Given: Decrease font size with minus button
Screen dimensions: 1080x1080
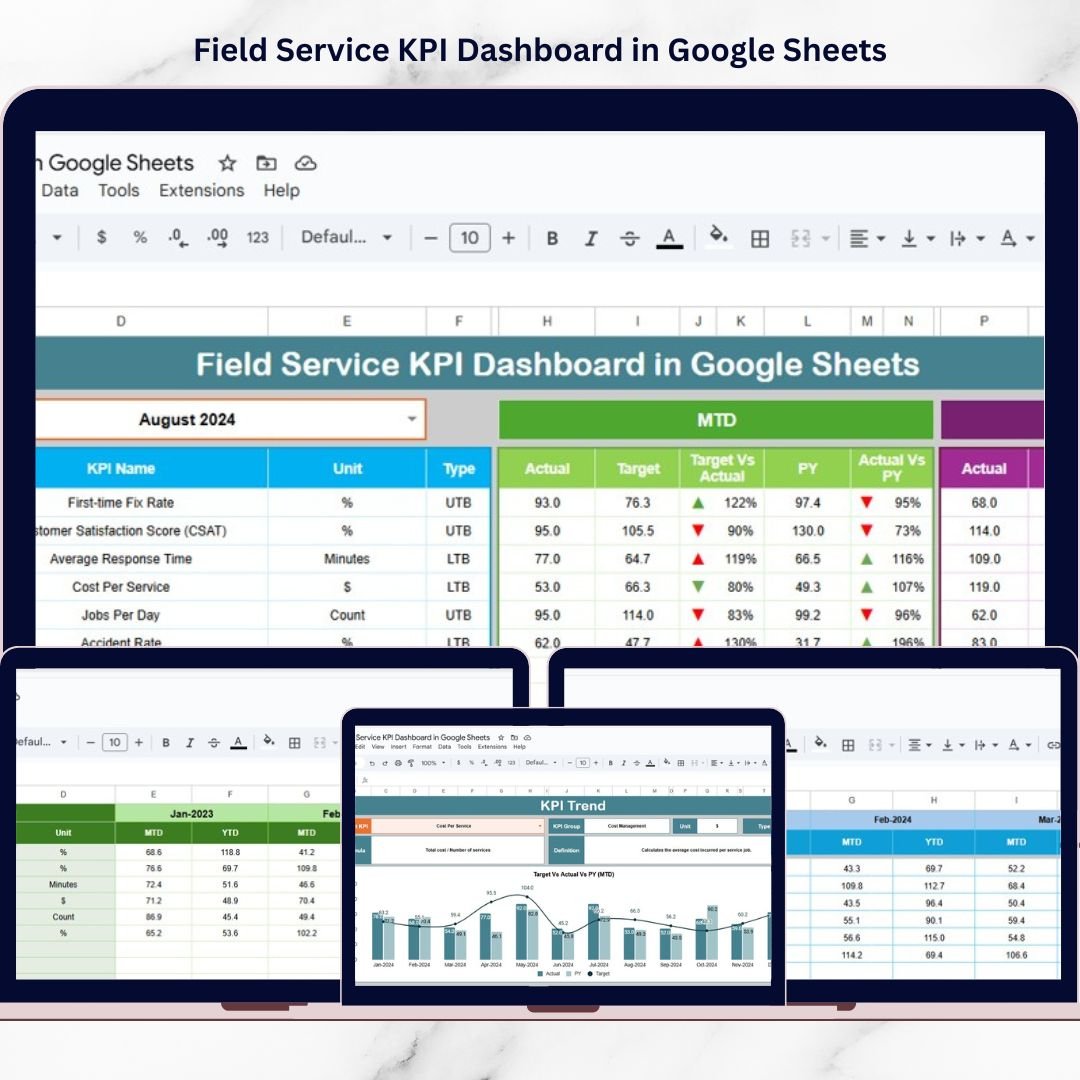Looking at the screenshot, I should pyautogui.click(x=430, y=238).
